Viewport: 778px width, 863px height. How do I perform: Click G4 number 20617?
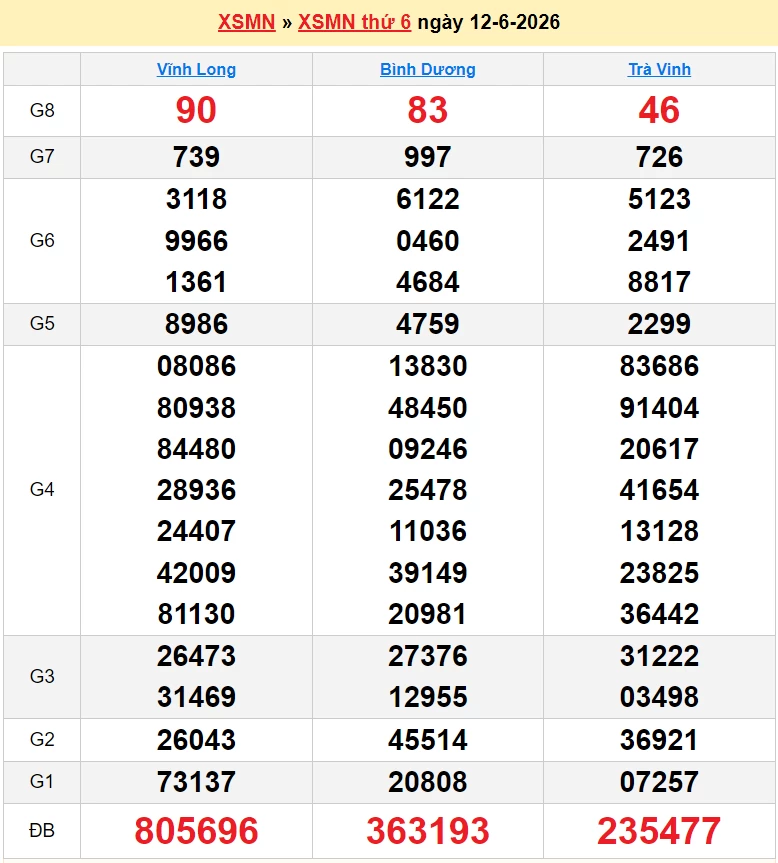(x=659, y=449)
